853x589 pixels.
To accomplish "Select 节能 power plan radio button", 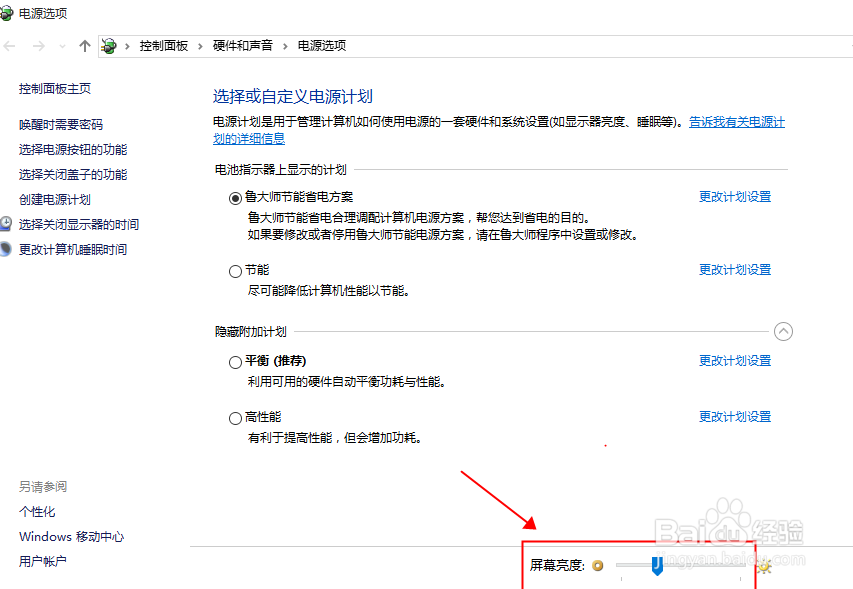I will click(x=235, y=271).
